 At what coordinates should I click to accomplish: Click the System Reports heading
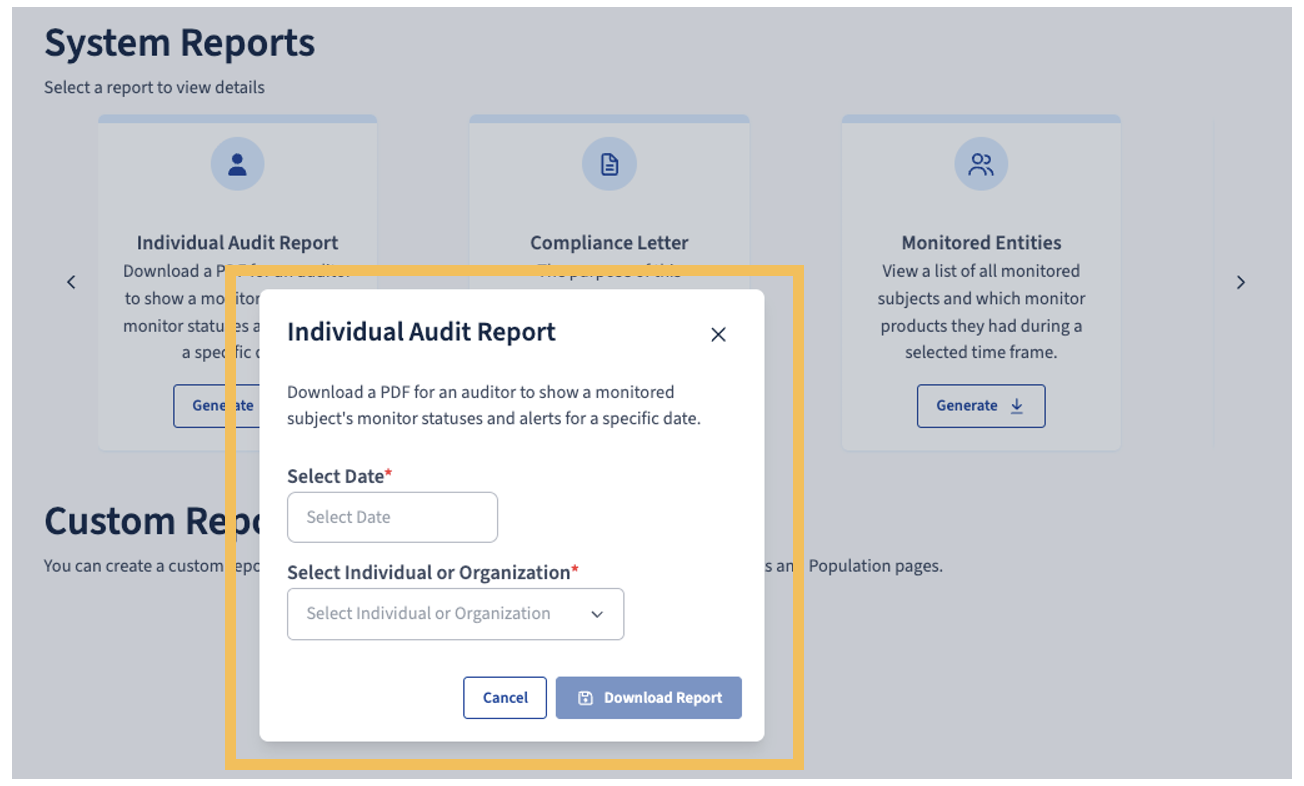pyautogui.click(x=180, y=43)
